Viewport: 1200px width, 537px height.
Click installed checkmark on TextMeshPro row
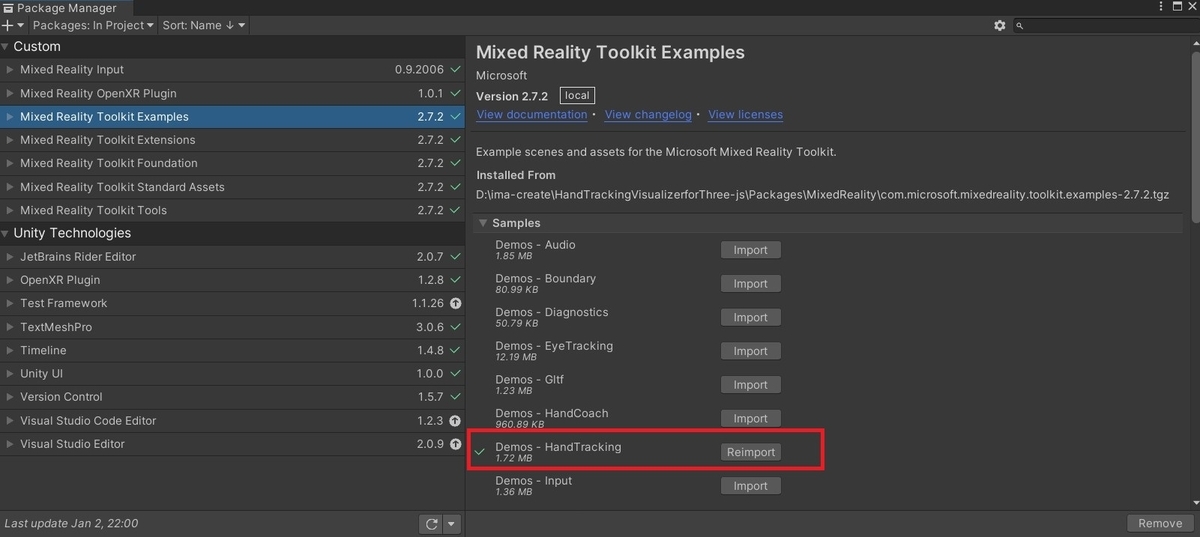(456, 327)
